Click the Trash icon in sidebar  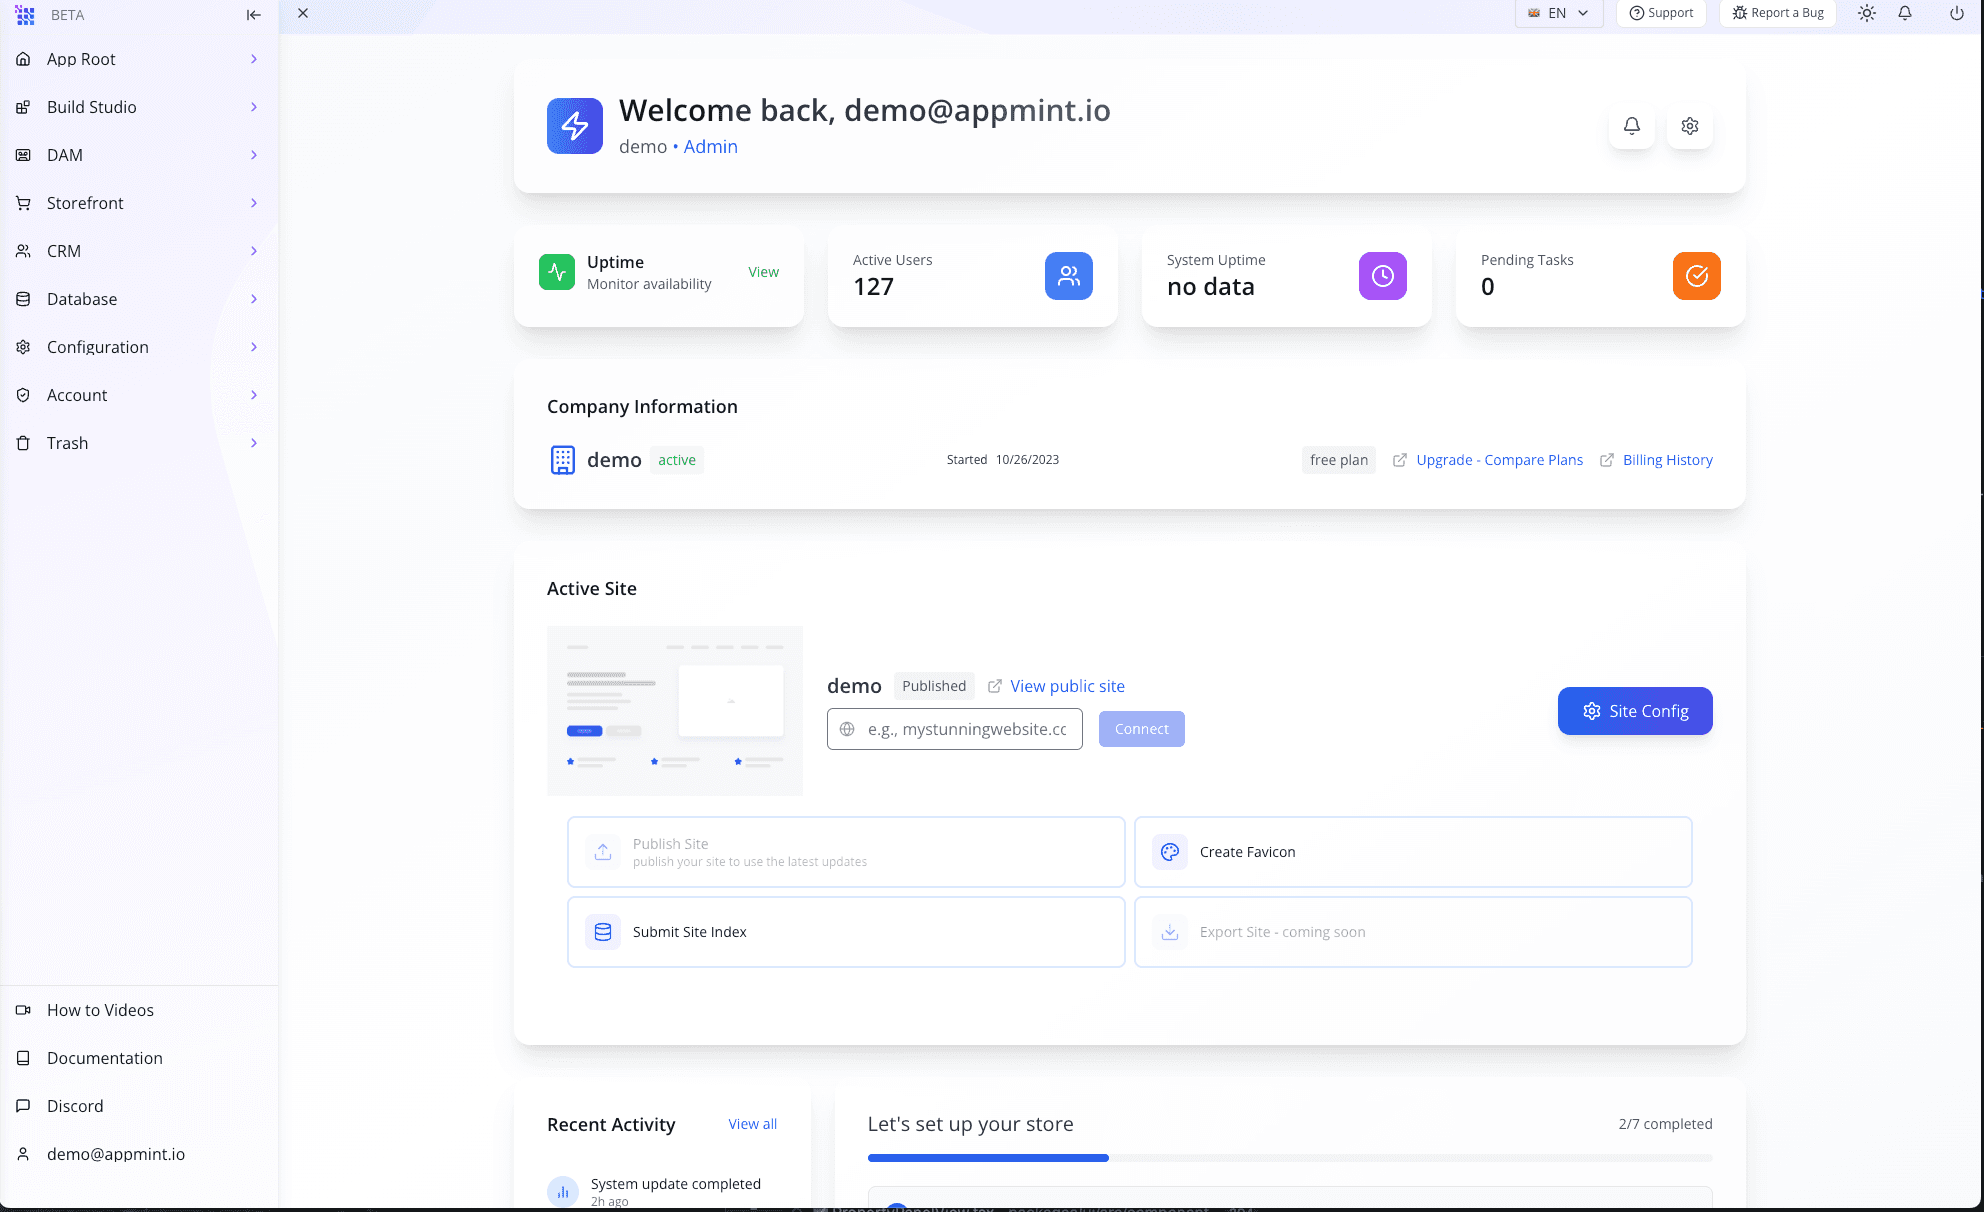(x=24, y=443)
